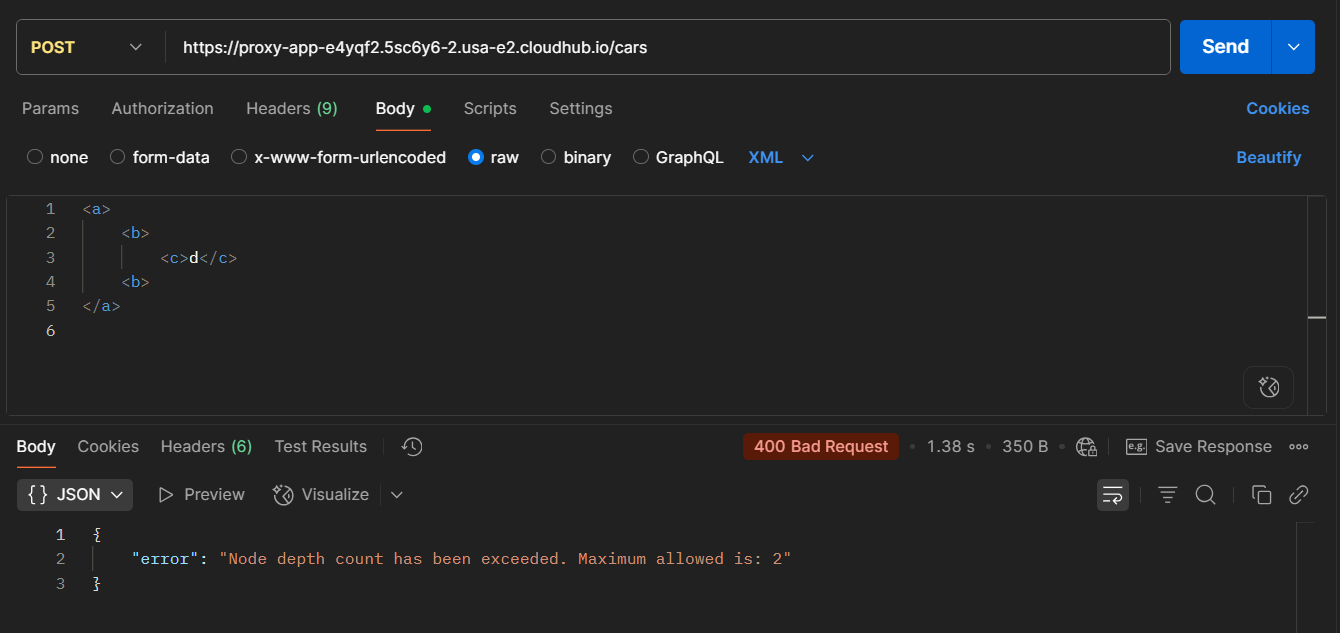Select the raw body type radio button
This screenshot has width=1340, height=633.
pos(476,157)
